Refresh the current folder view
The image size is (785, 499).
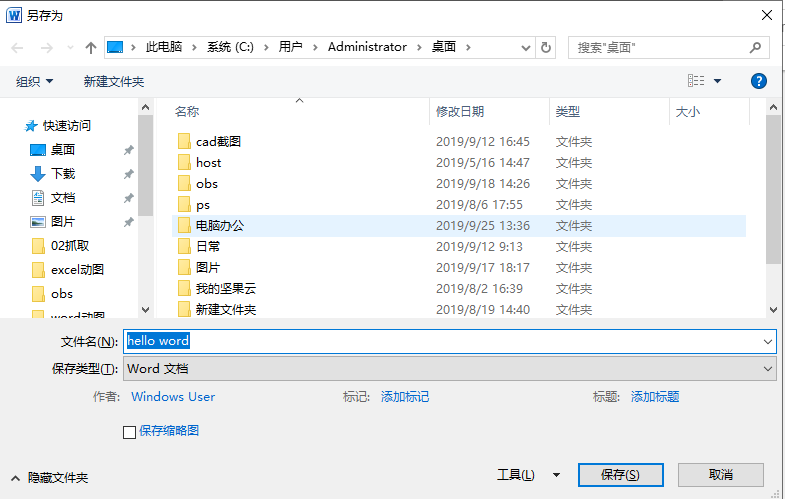[546, 47]
